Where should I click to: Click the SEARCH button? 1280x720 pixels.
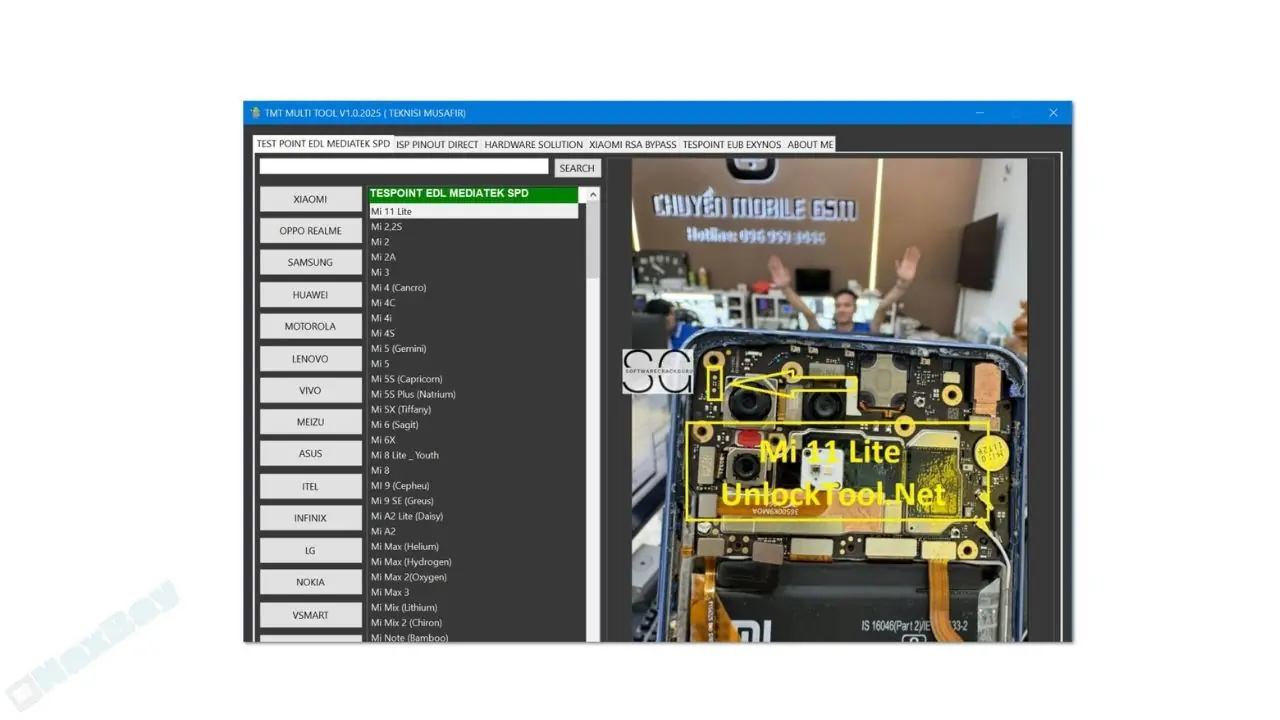577,168
